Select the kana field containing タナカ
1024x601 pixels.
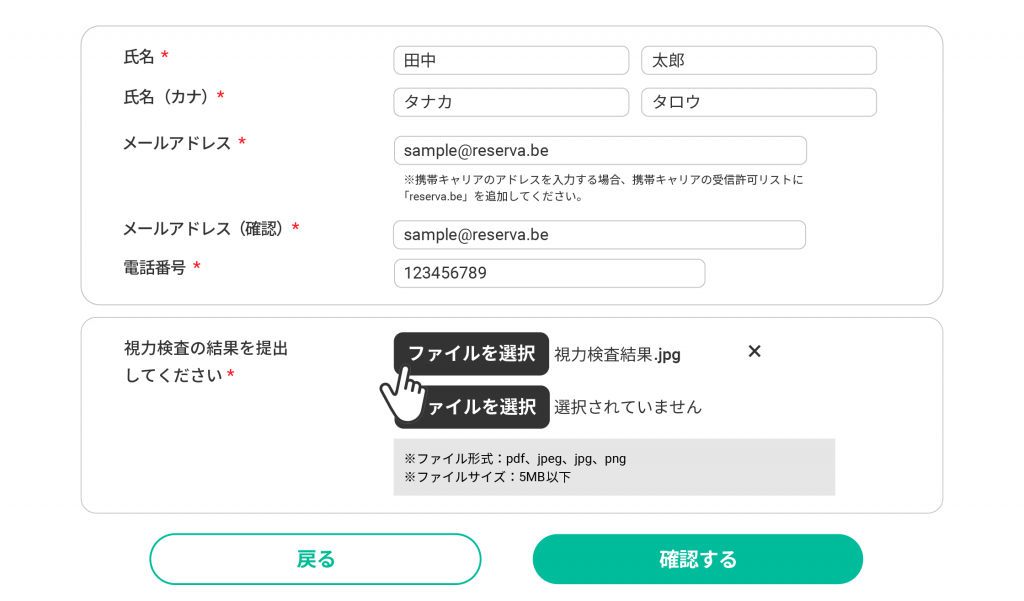pyautogui.click(x=511, y=102)
